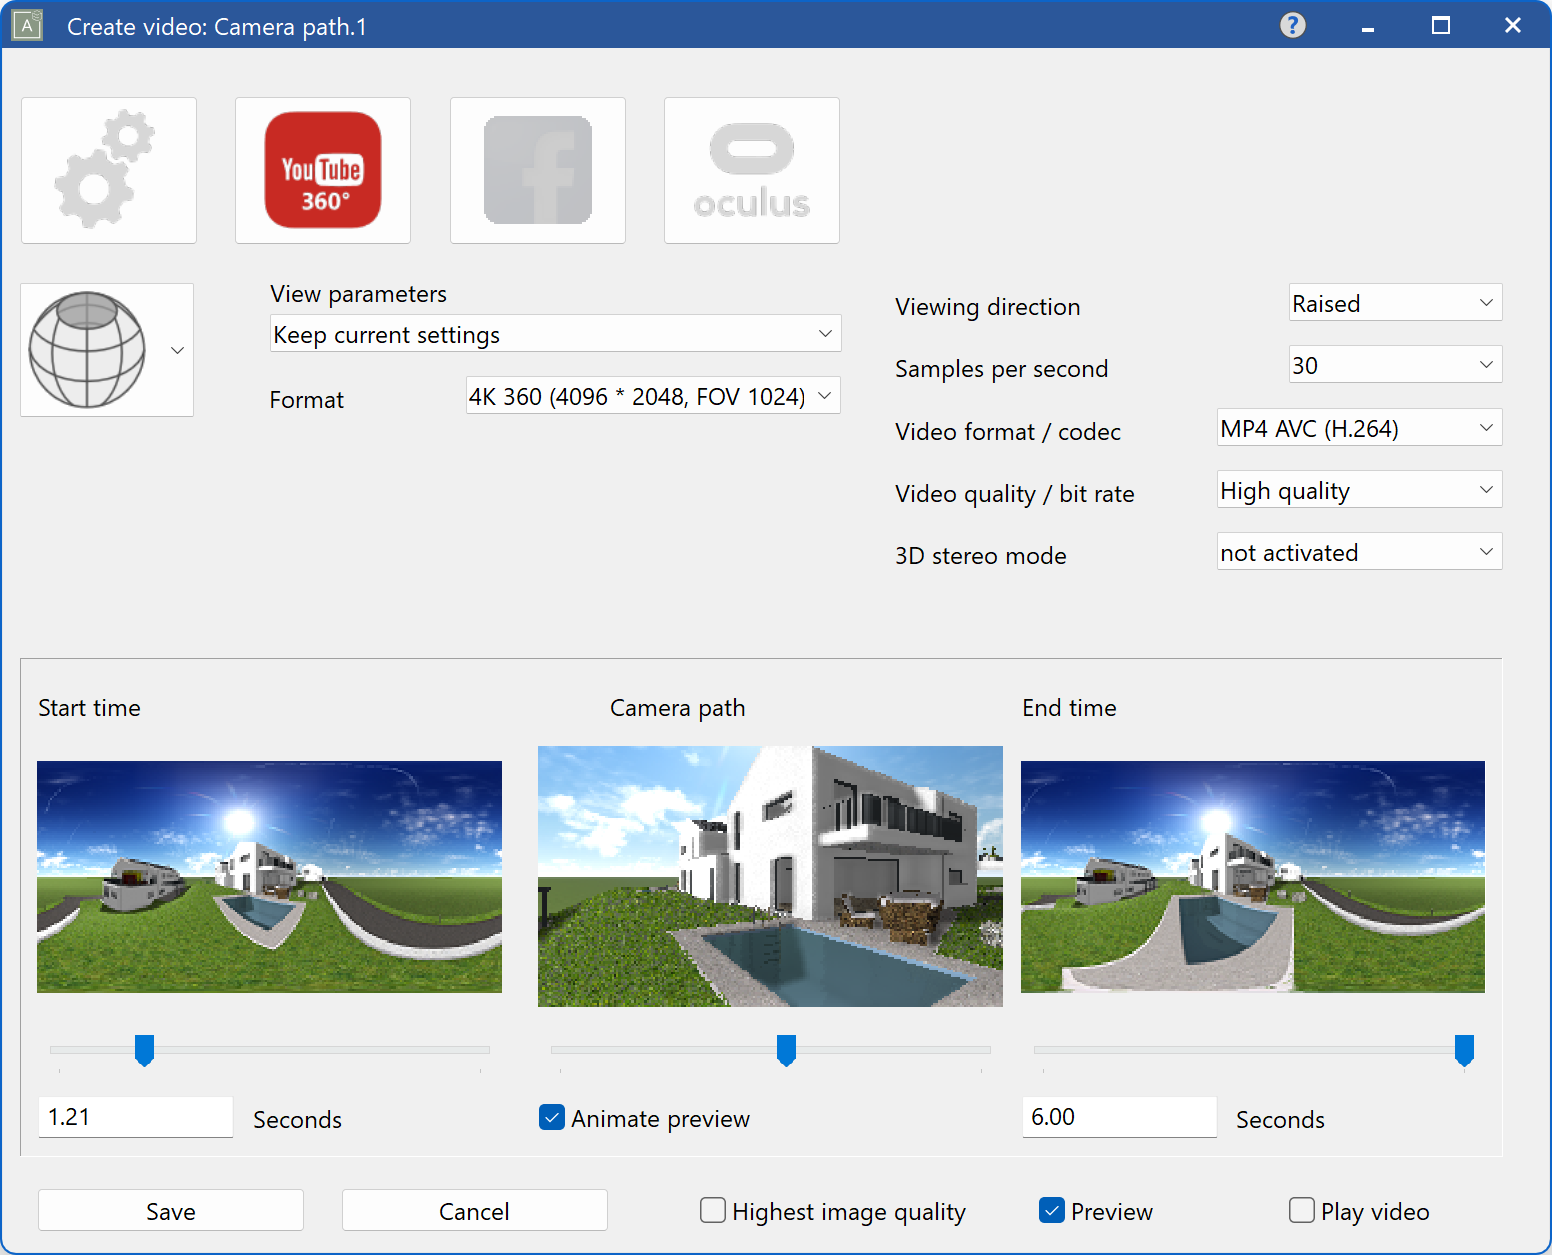This screenshot has width=1552, height=1255.
Task: Open video settings via the gears icon
Action: click(108, 169)
